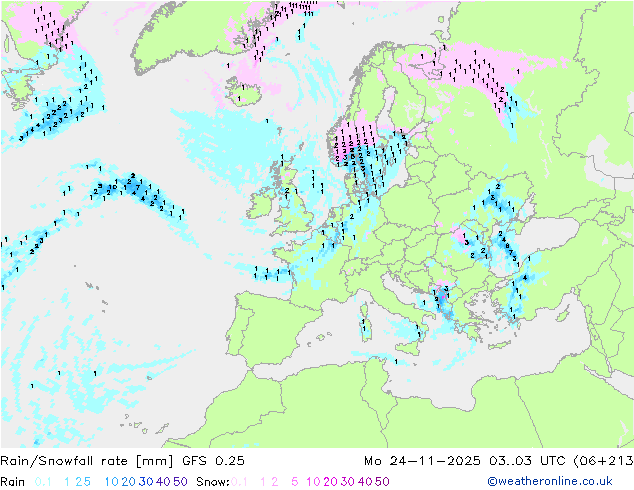Click the "Snow:" legend label
This screenshot has width=634, height=490.
(x=213, y=482)
